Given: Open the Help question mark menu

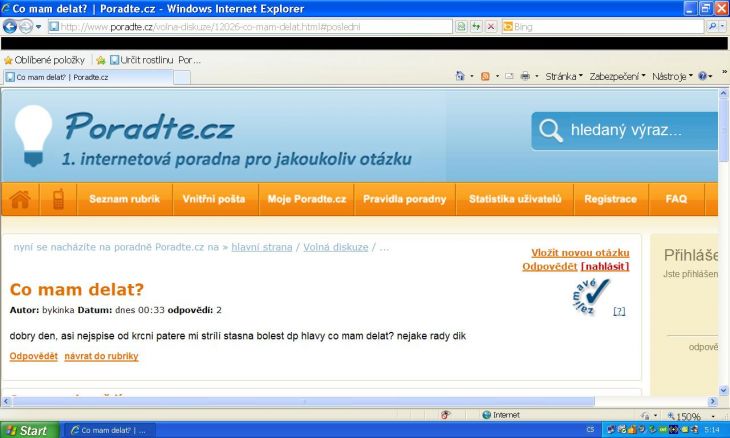Looking at the screenshot, I should (x=705, y=76).
